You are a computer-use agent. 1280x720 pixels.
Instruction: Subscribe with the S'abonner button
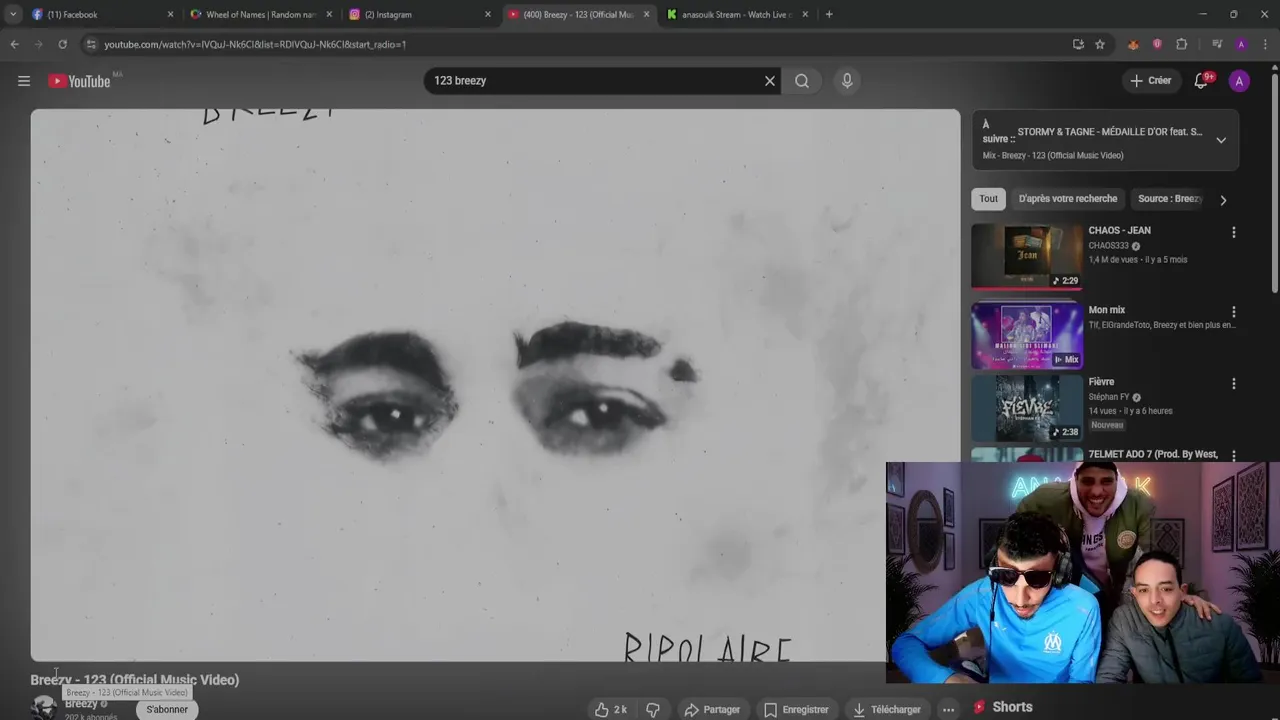[167, 709]
